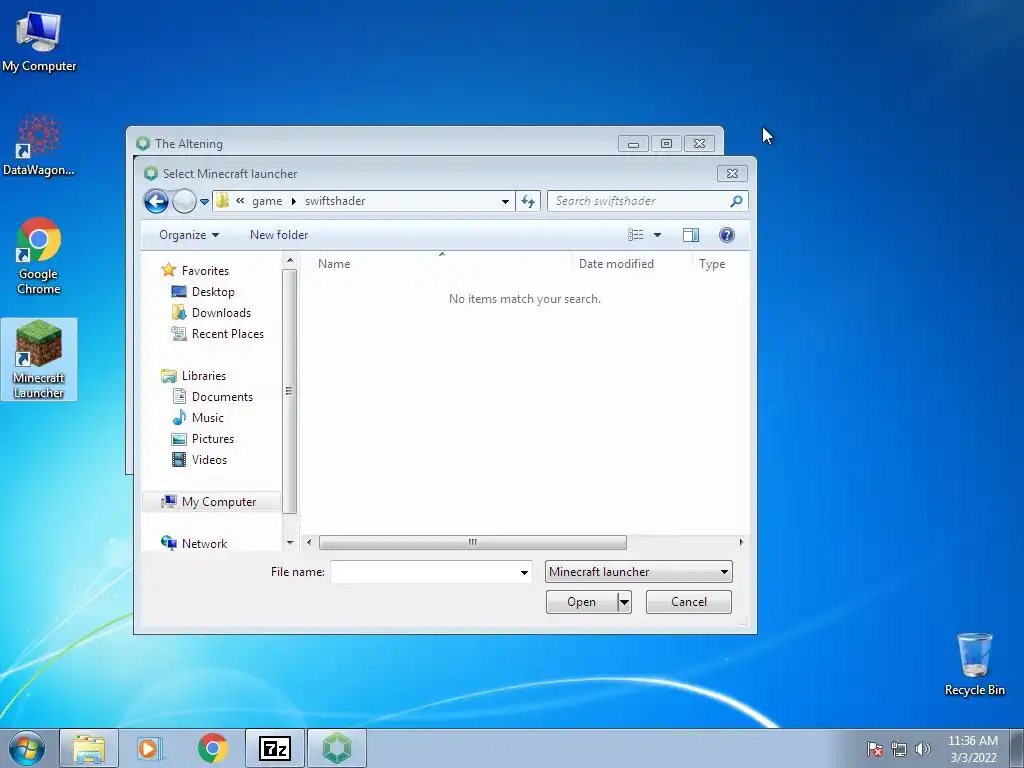Click navigation pane scroll up arrow
The height and width of the screenshot is (768, 1024).
pos(290,261)
